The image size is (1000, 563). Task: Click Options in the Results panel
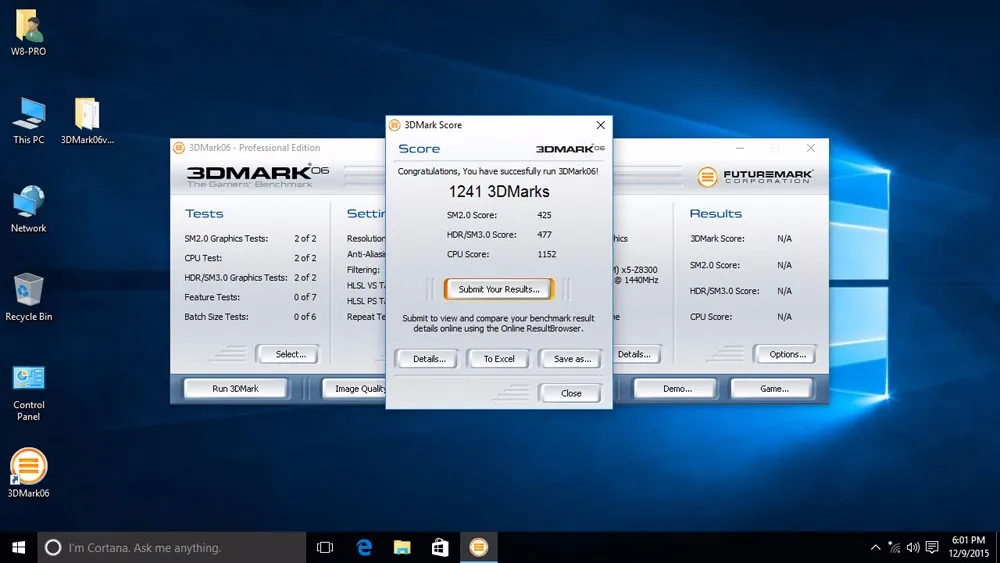point(787,354)
